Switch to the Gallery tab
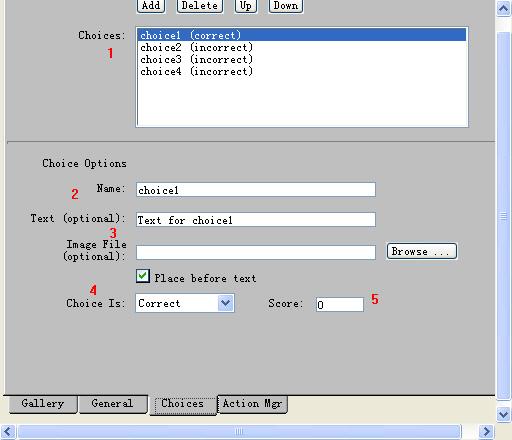Screen dimensions: 512x440 pyautogui.click(x=43, y=404)
